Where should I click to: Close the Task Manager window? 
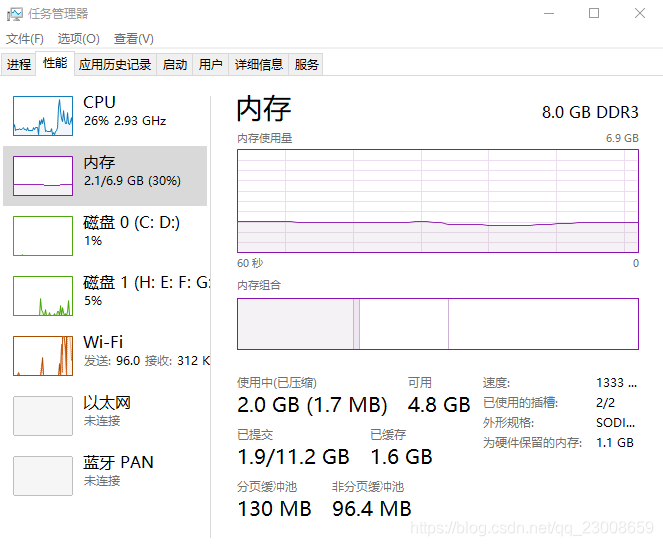[640, 14]
